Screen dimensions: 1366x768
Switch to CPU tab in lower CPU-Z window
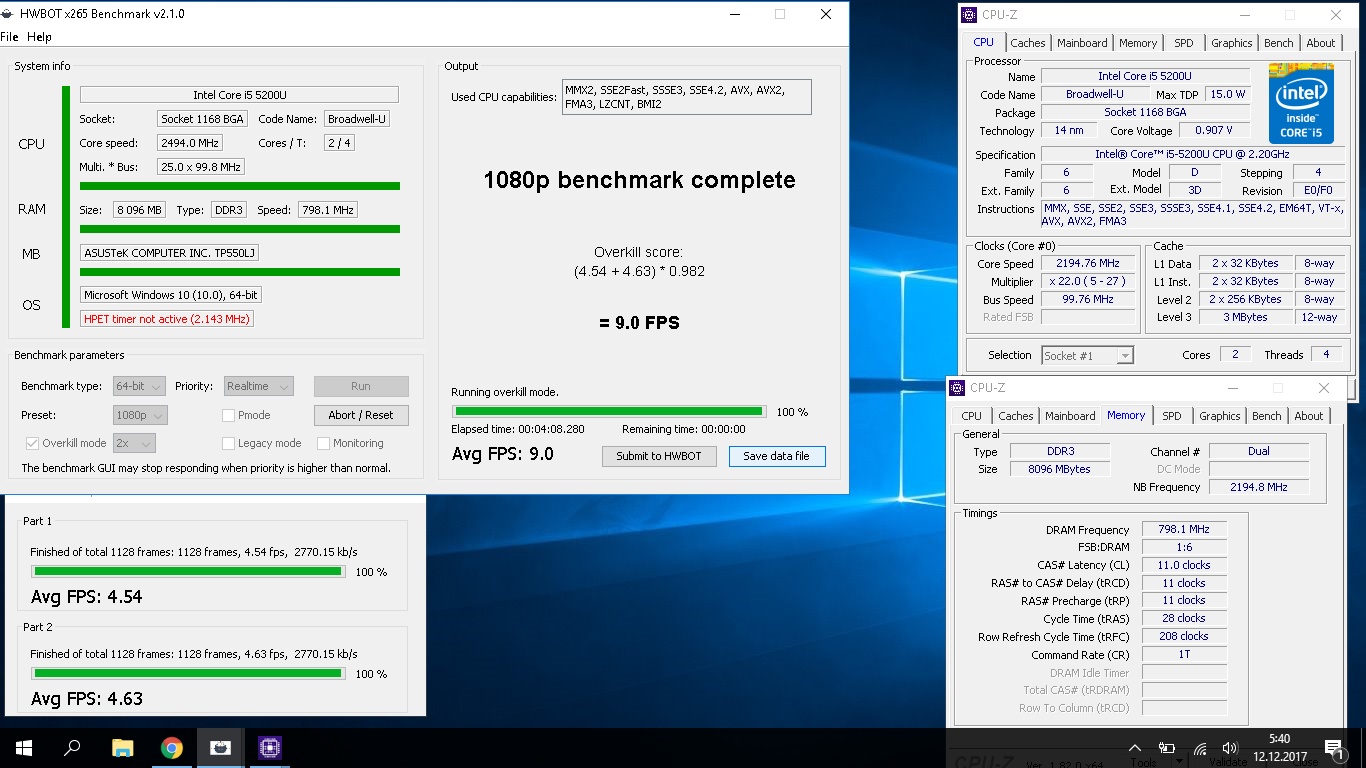971,416
